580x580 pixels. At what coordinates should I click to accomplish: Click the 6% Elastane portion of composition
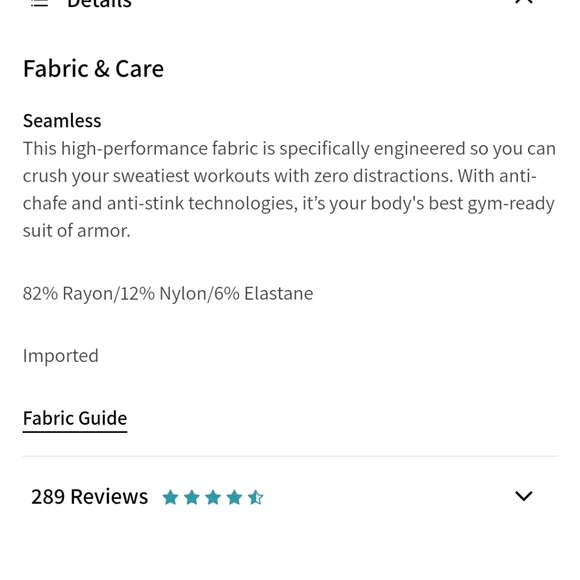click(x=263, y=294)
